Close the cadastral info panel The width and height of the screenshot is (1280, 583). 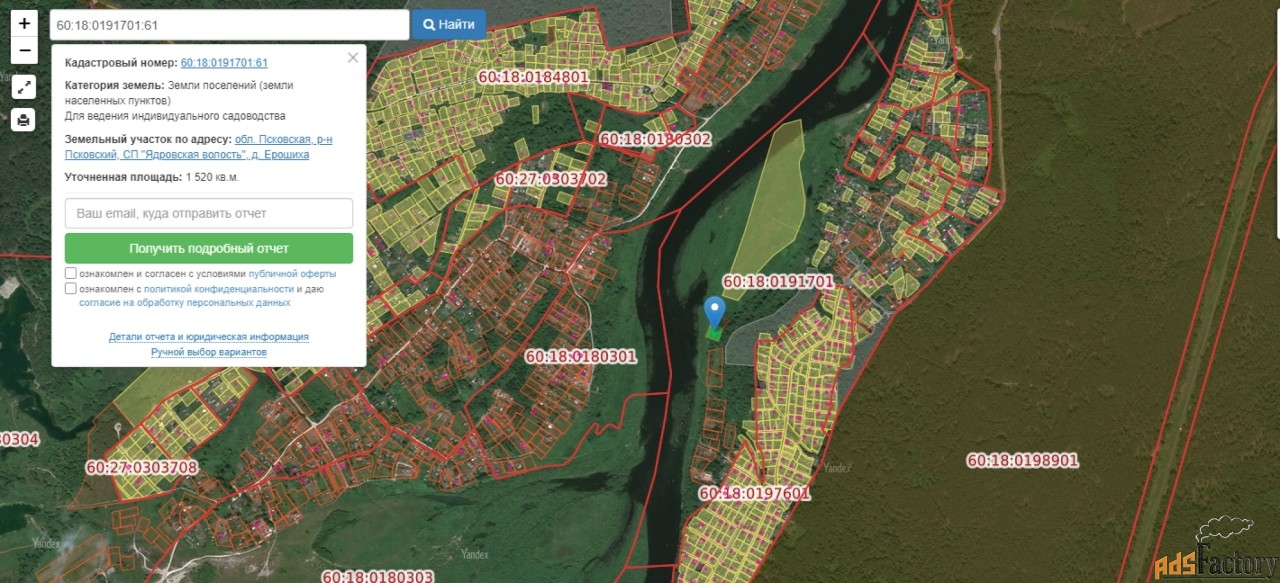pyautogui.click(x=352, y=58)
